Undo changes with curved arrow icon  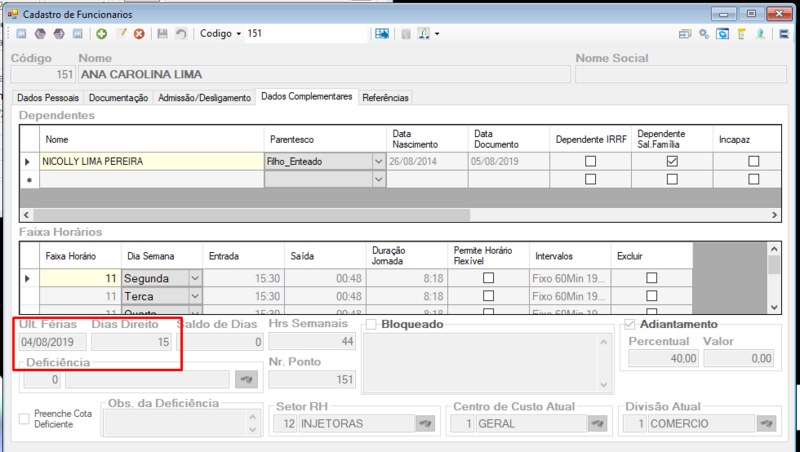pyautogui.click(x=181, y=34)
